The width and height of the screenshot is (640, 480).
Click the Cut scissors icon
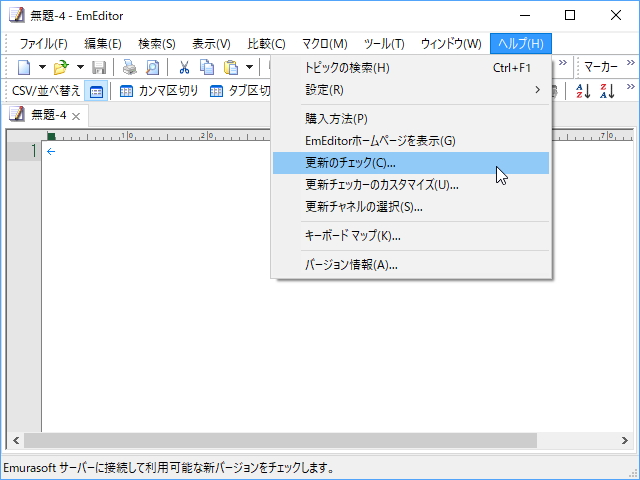click(x=184, y=67)
